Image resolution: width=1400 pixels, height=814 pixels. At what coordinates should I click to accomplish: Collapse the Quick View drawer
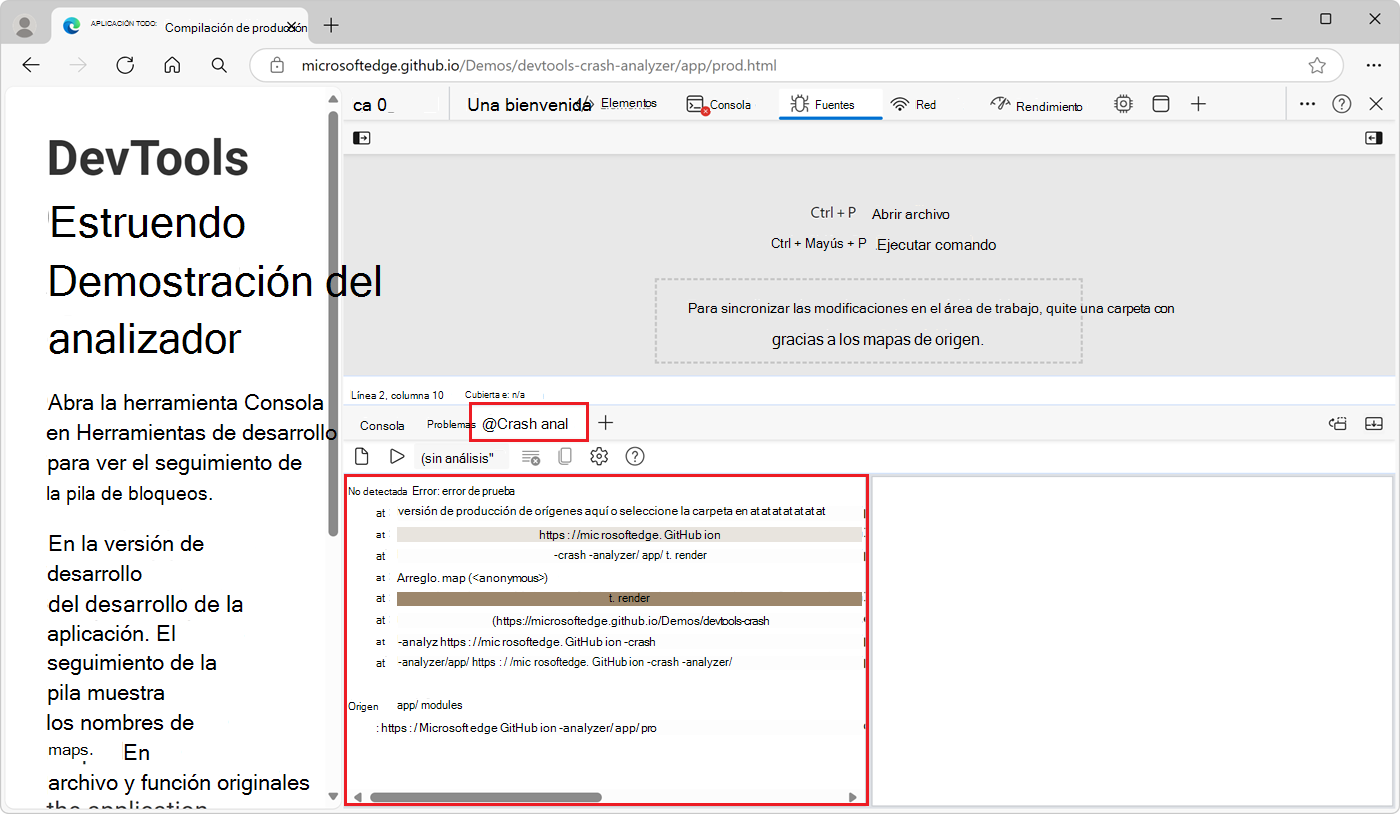pos(1374,424)
